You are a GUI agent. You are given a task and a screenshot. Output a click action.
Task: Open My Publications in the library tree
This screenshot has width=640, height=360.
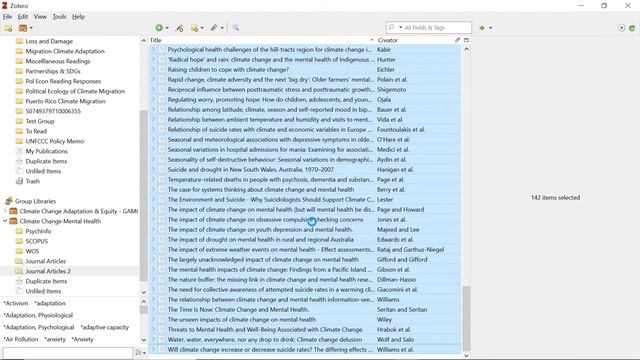[47, 151]
